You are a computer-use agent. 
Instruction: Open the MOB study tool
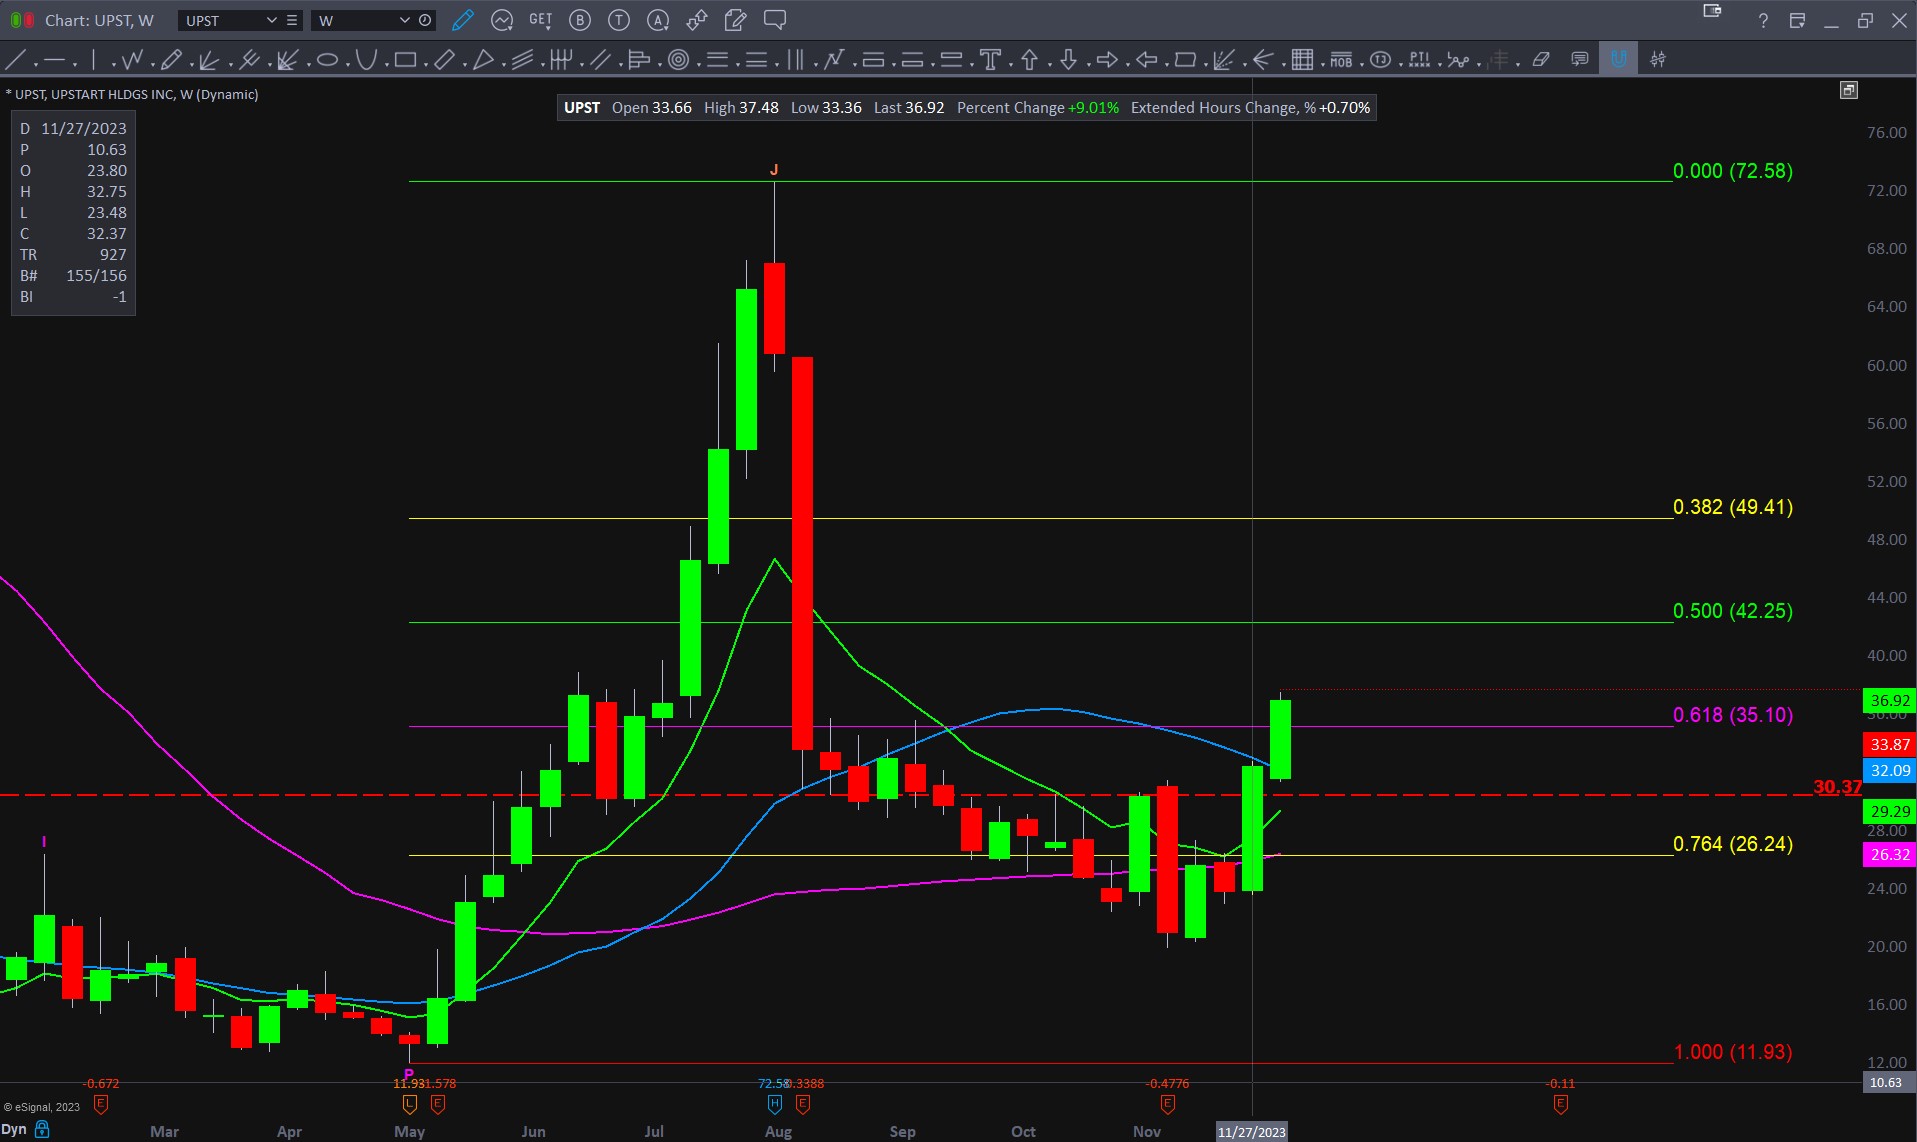click(x=1341, y=60)
